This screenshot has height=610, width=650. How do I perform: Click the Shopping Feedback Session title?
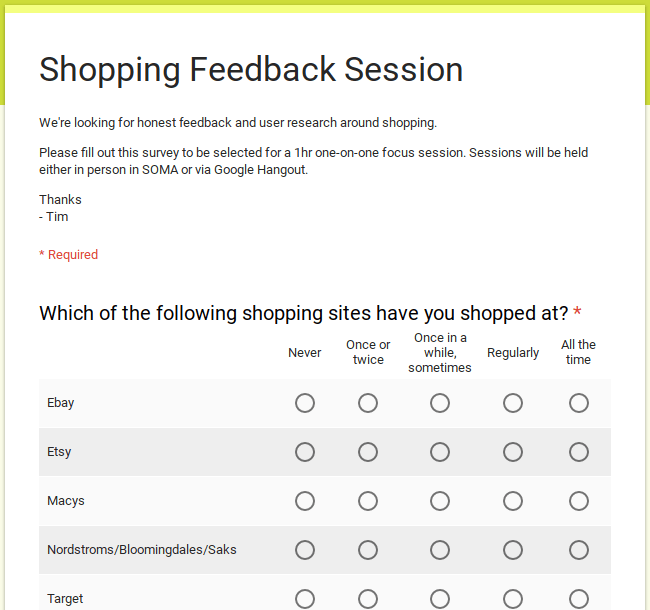click(x=251, y=69)
